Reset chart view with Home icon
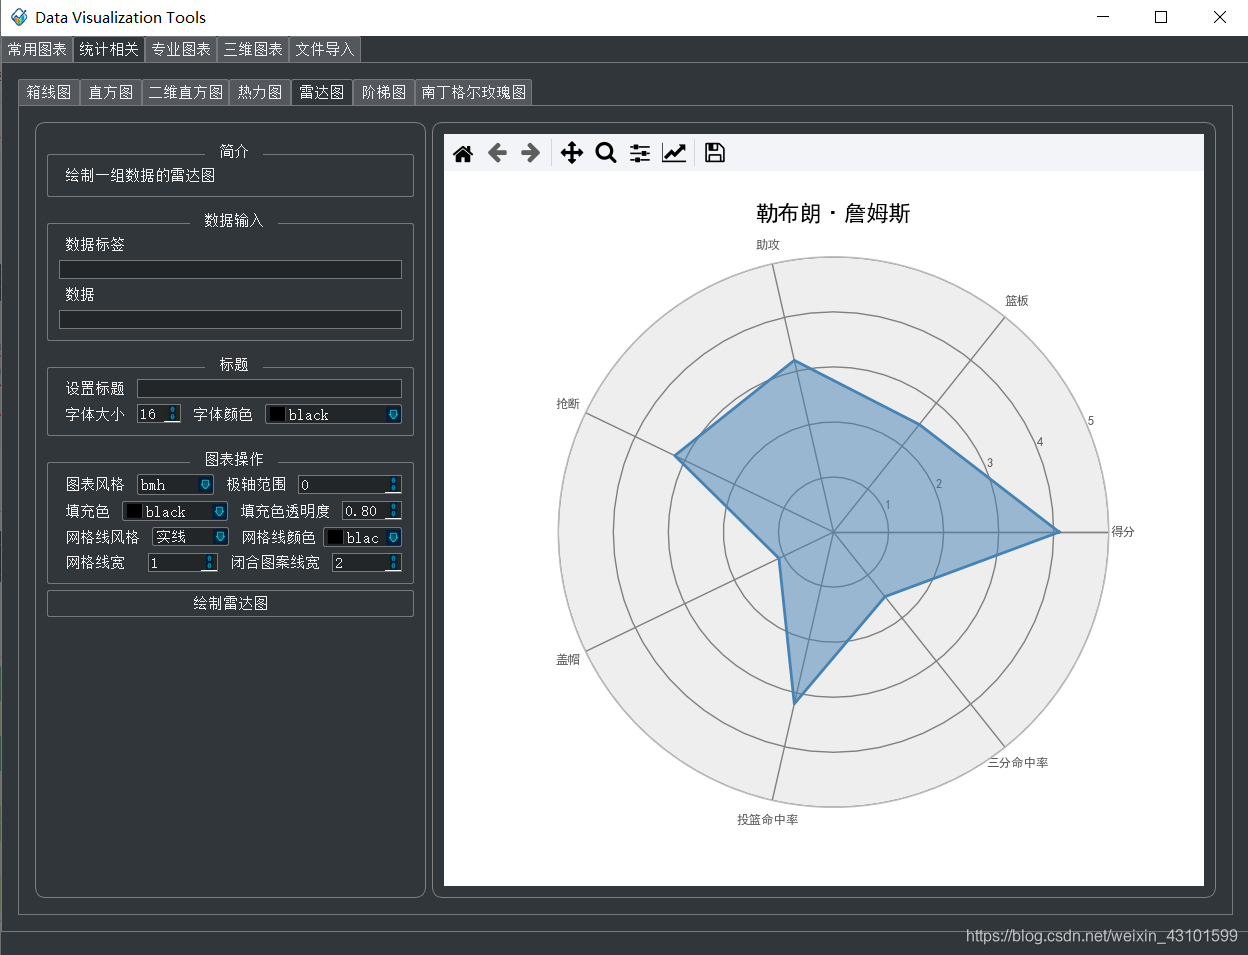 click(x=463, y=153)
